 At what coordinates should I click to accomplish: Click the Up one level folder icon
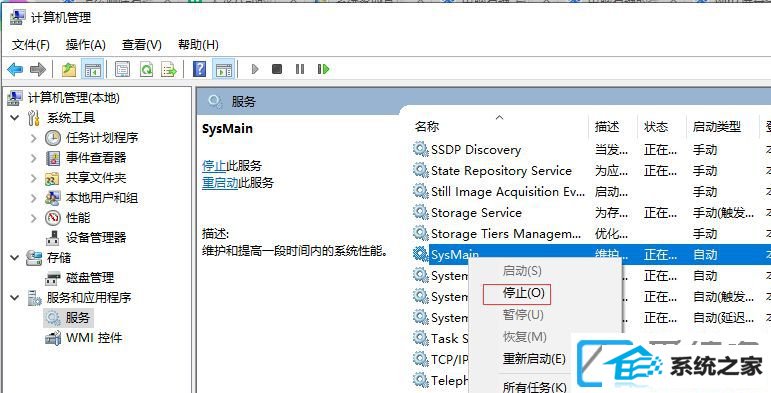[69, 69]
